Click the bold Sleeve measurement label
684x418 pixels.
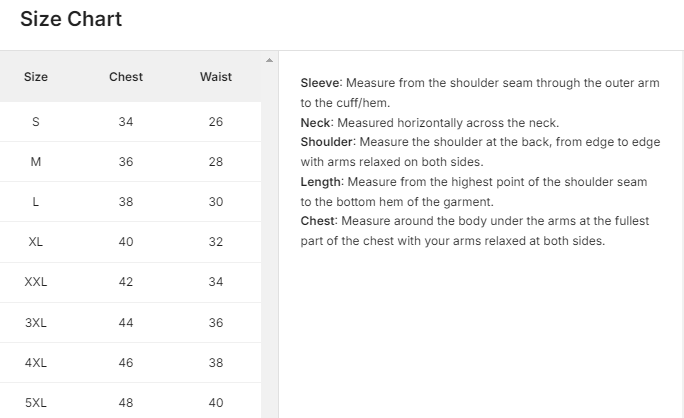tap(321, 83)
